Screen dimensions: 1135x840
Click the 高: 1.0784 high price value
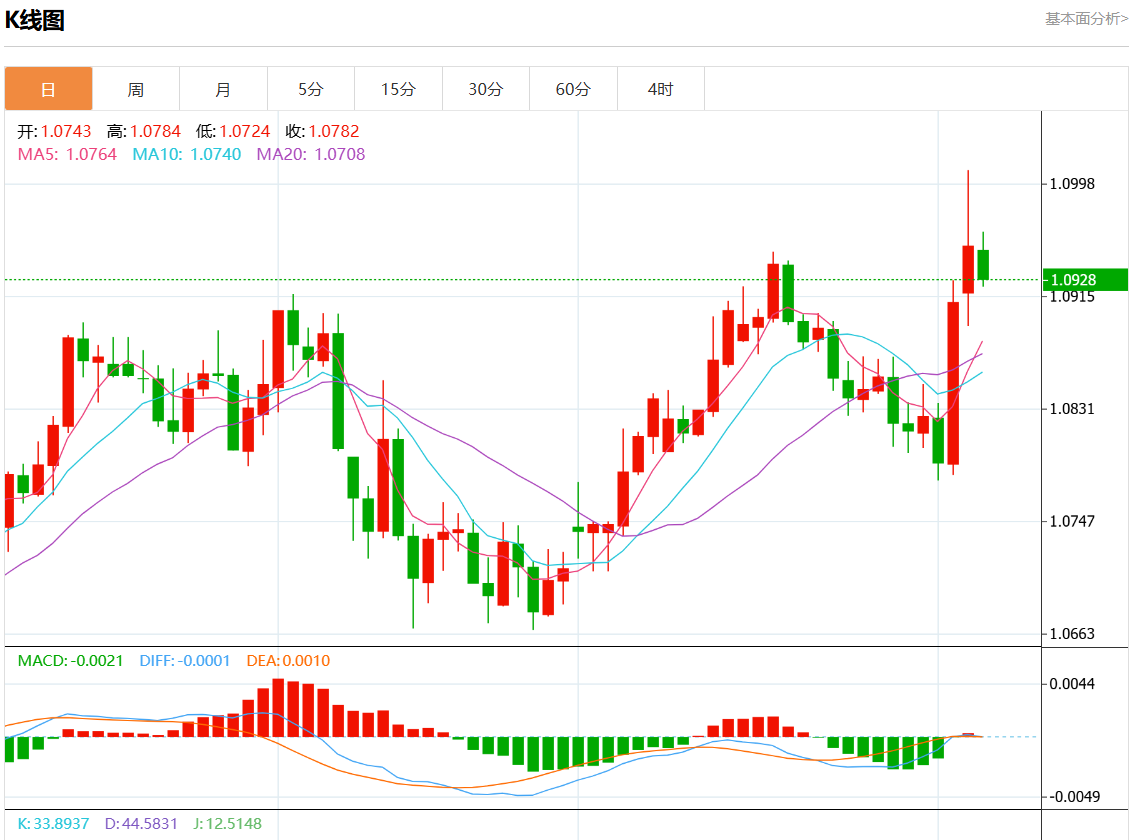tap(143, 131)
